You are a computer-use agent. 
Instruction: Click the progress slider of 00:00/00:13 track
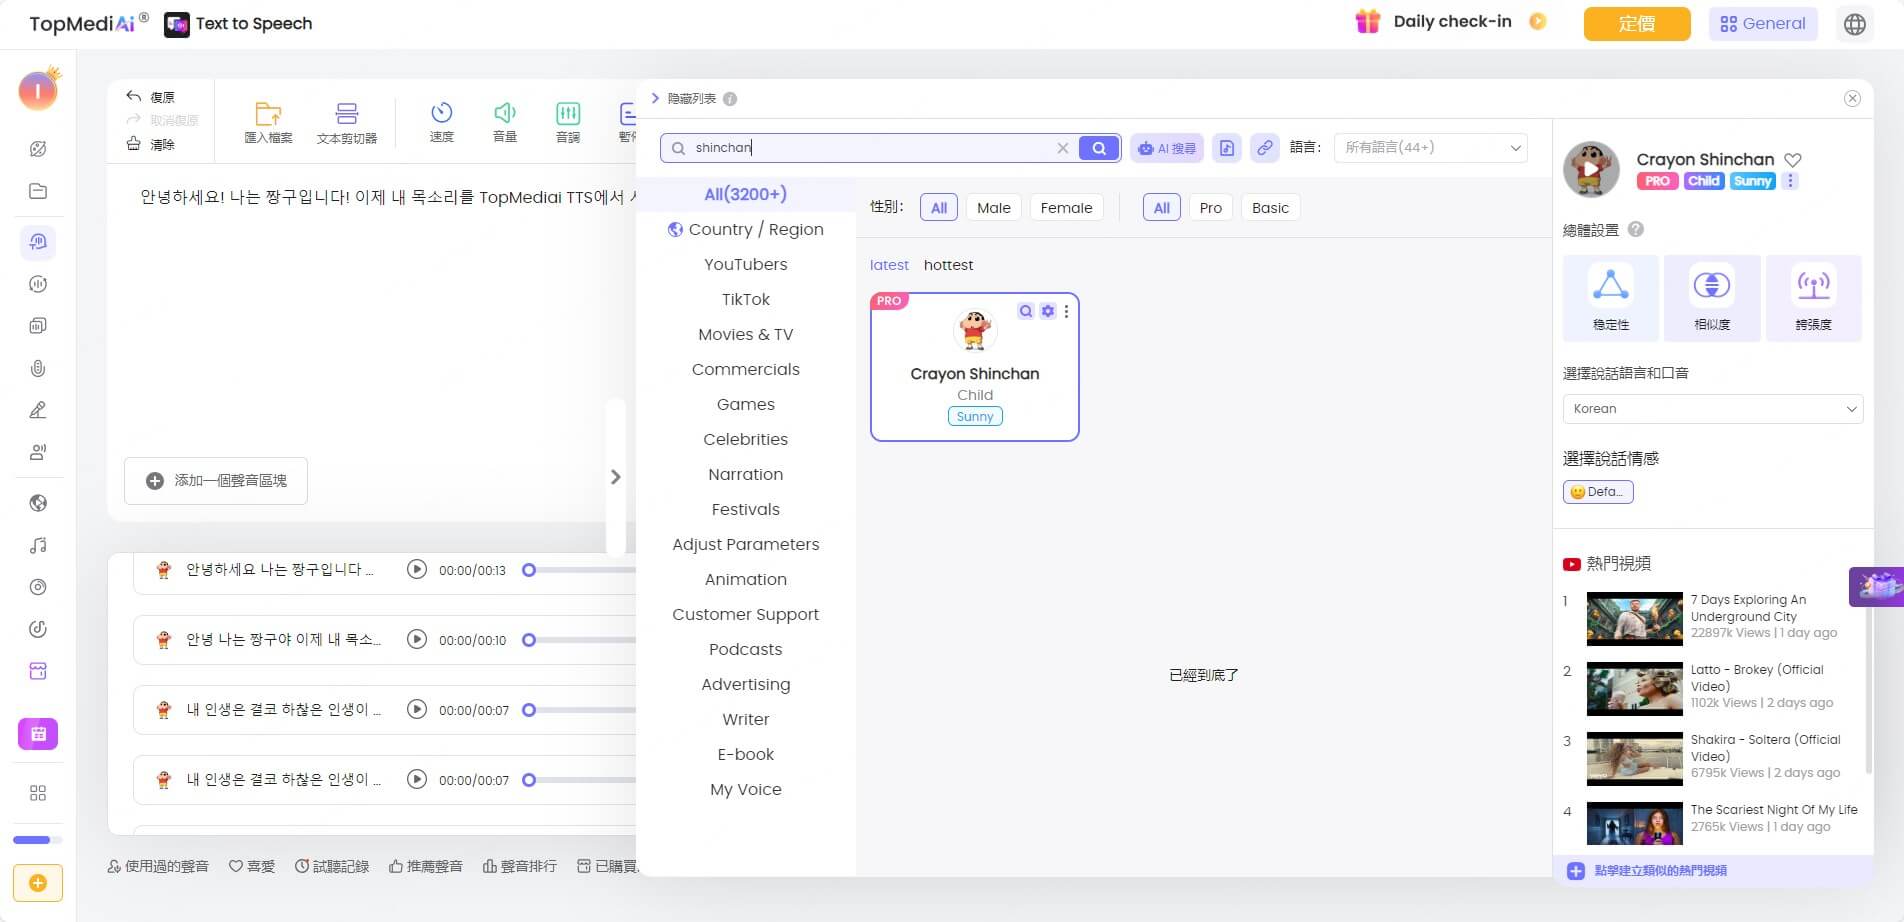(580, 570)
